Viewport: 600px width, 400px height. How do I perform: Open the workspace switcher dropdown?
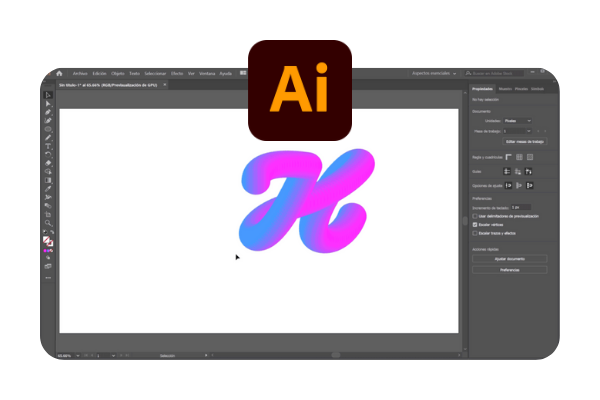(434, 73)
